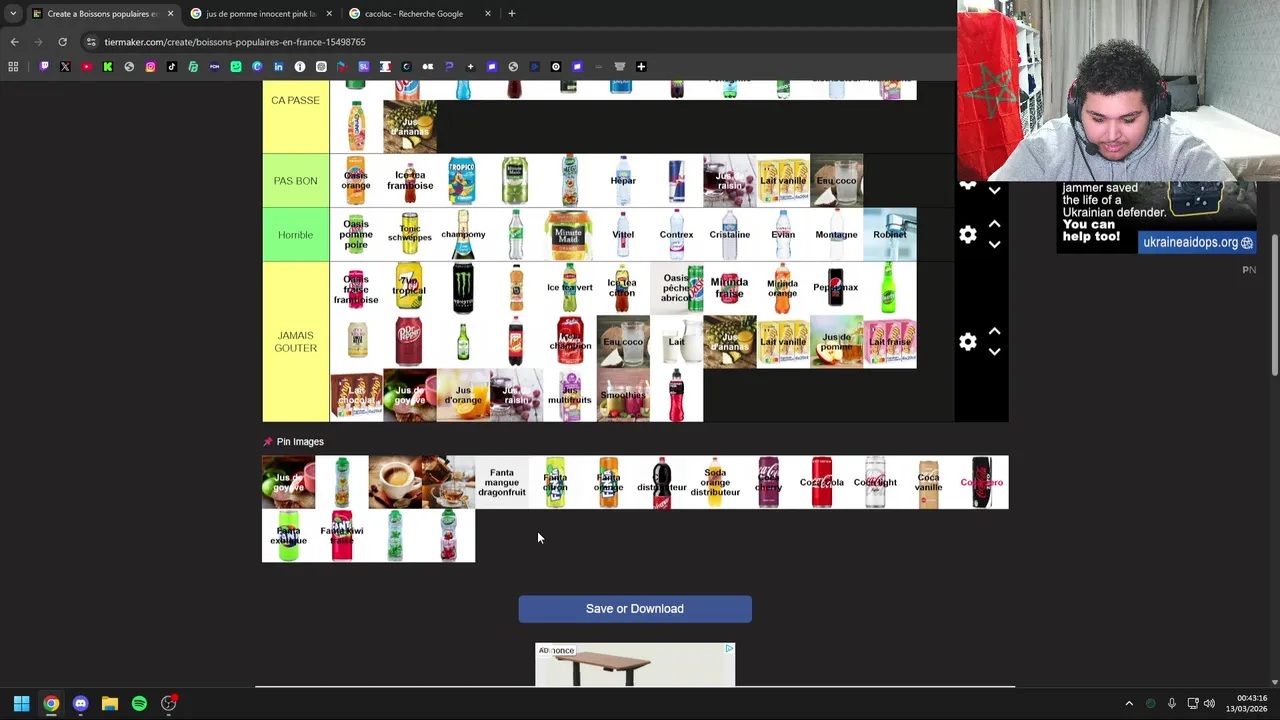
Task: Open volume control in system tray
Action: [1209, 703]
